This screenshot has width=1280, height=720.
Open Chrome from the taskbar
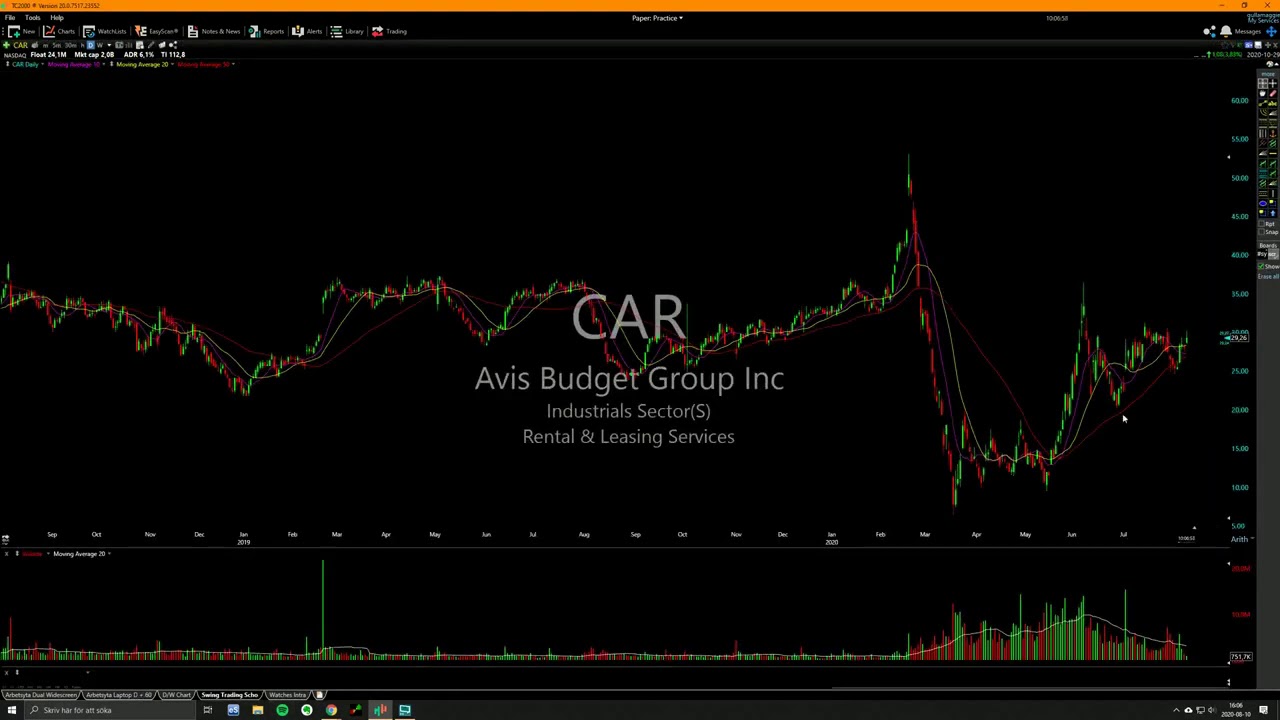331,710
